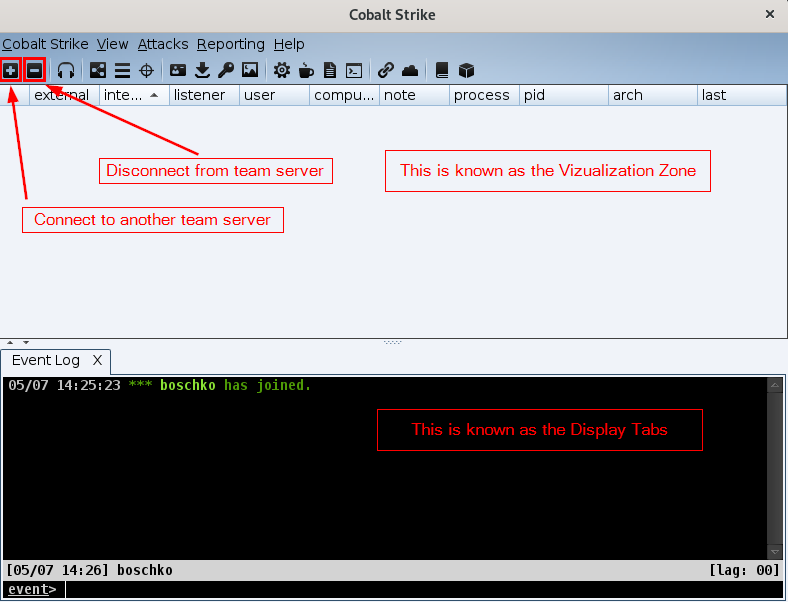Sort by the pid column header
Screen dimensions: 788x602
coord(564,95)
